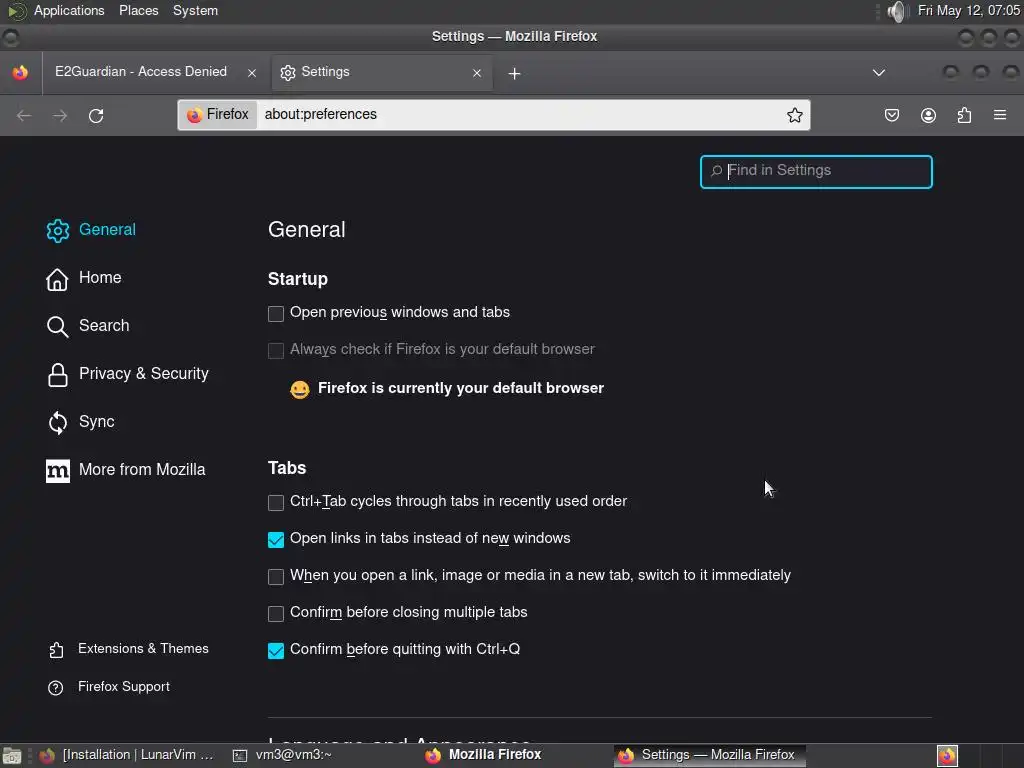
Task: Click the Firefox logo left of tabs
Action: pos(20,72)
